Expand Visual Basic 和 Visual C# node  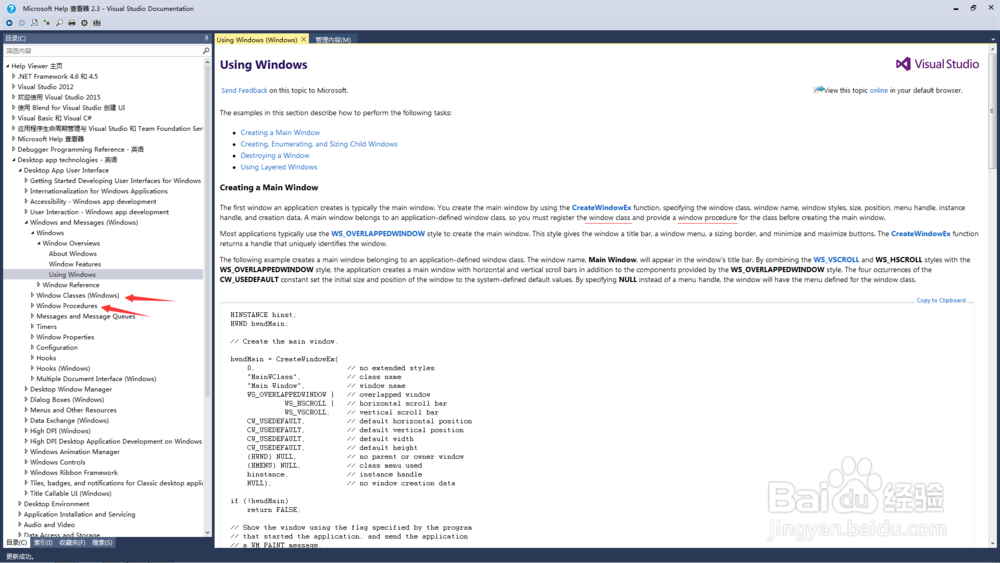click(x=13, y=118)
